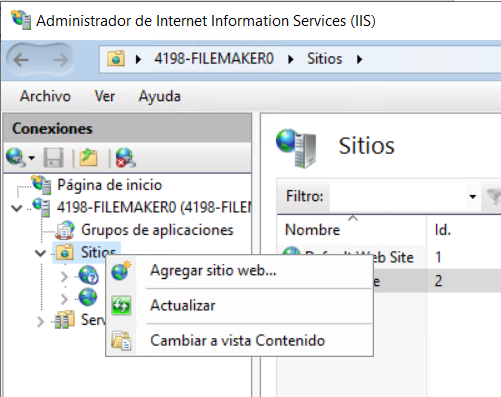The image size is (501, 397).
Task: Select Página de inicio tree node
Action: pyautogui.click(x=109, y=185)
